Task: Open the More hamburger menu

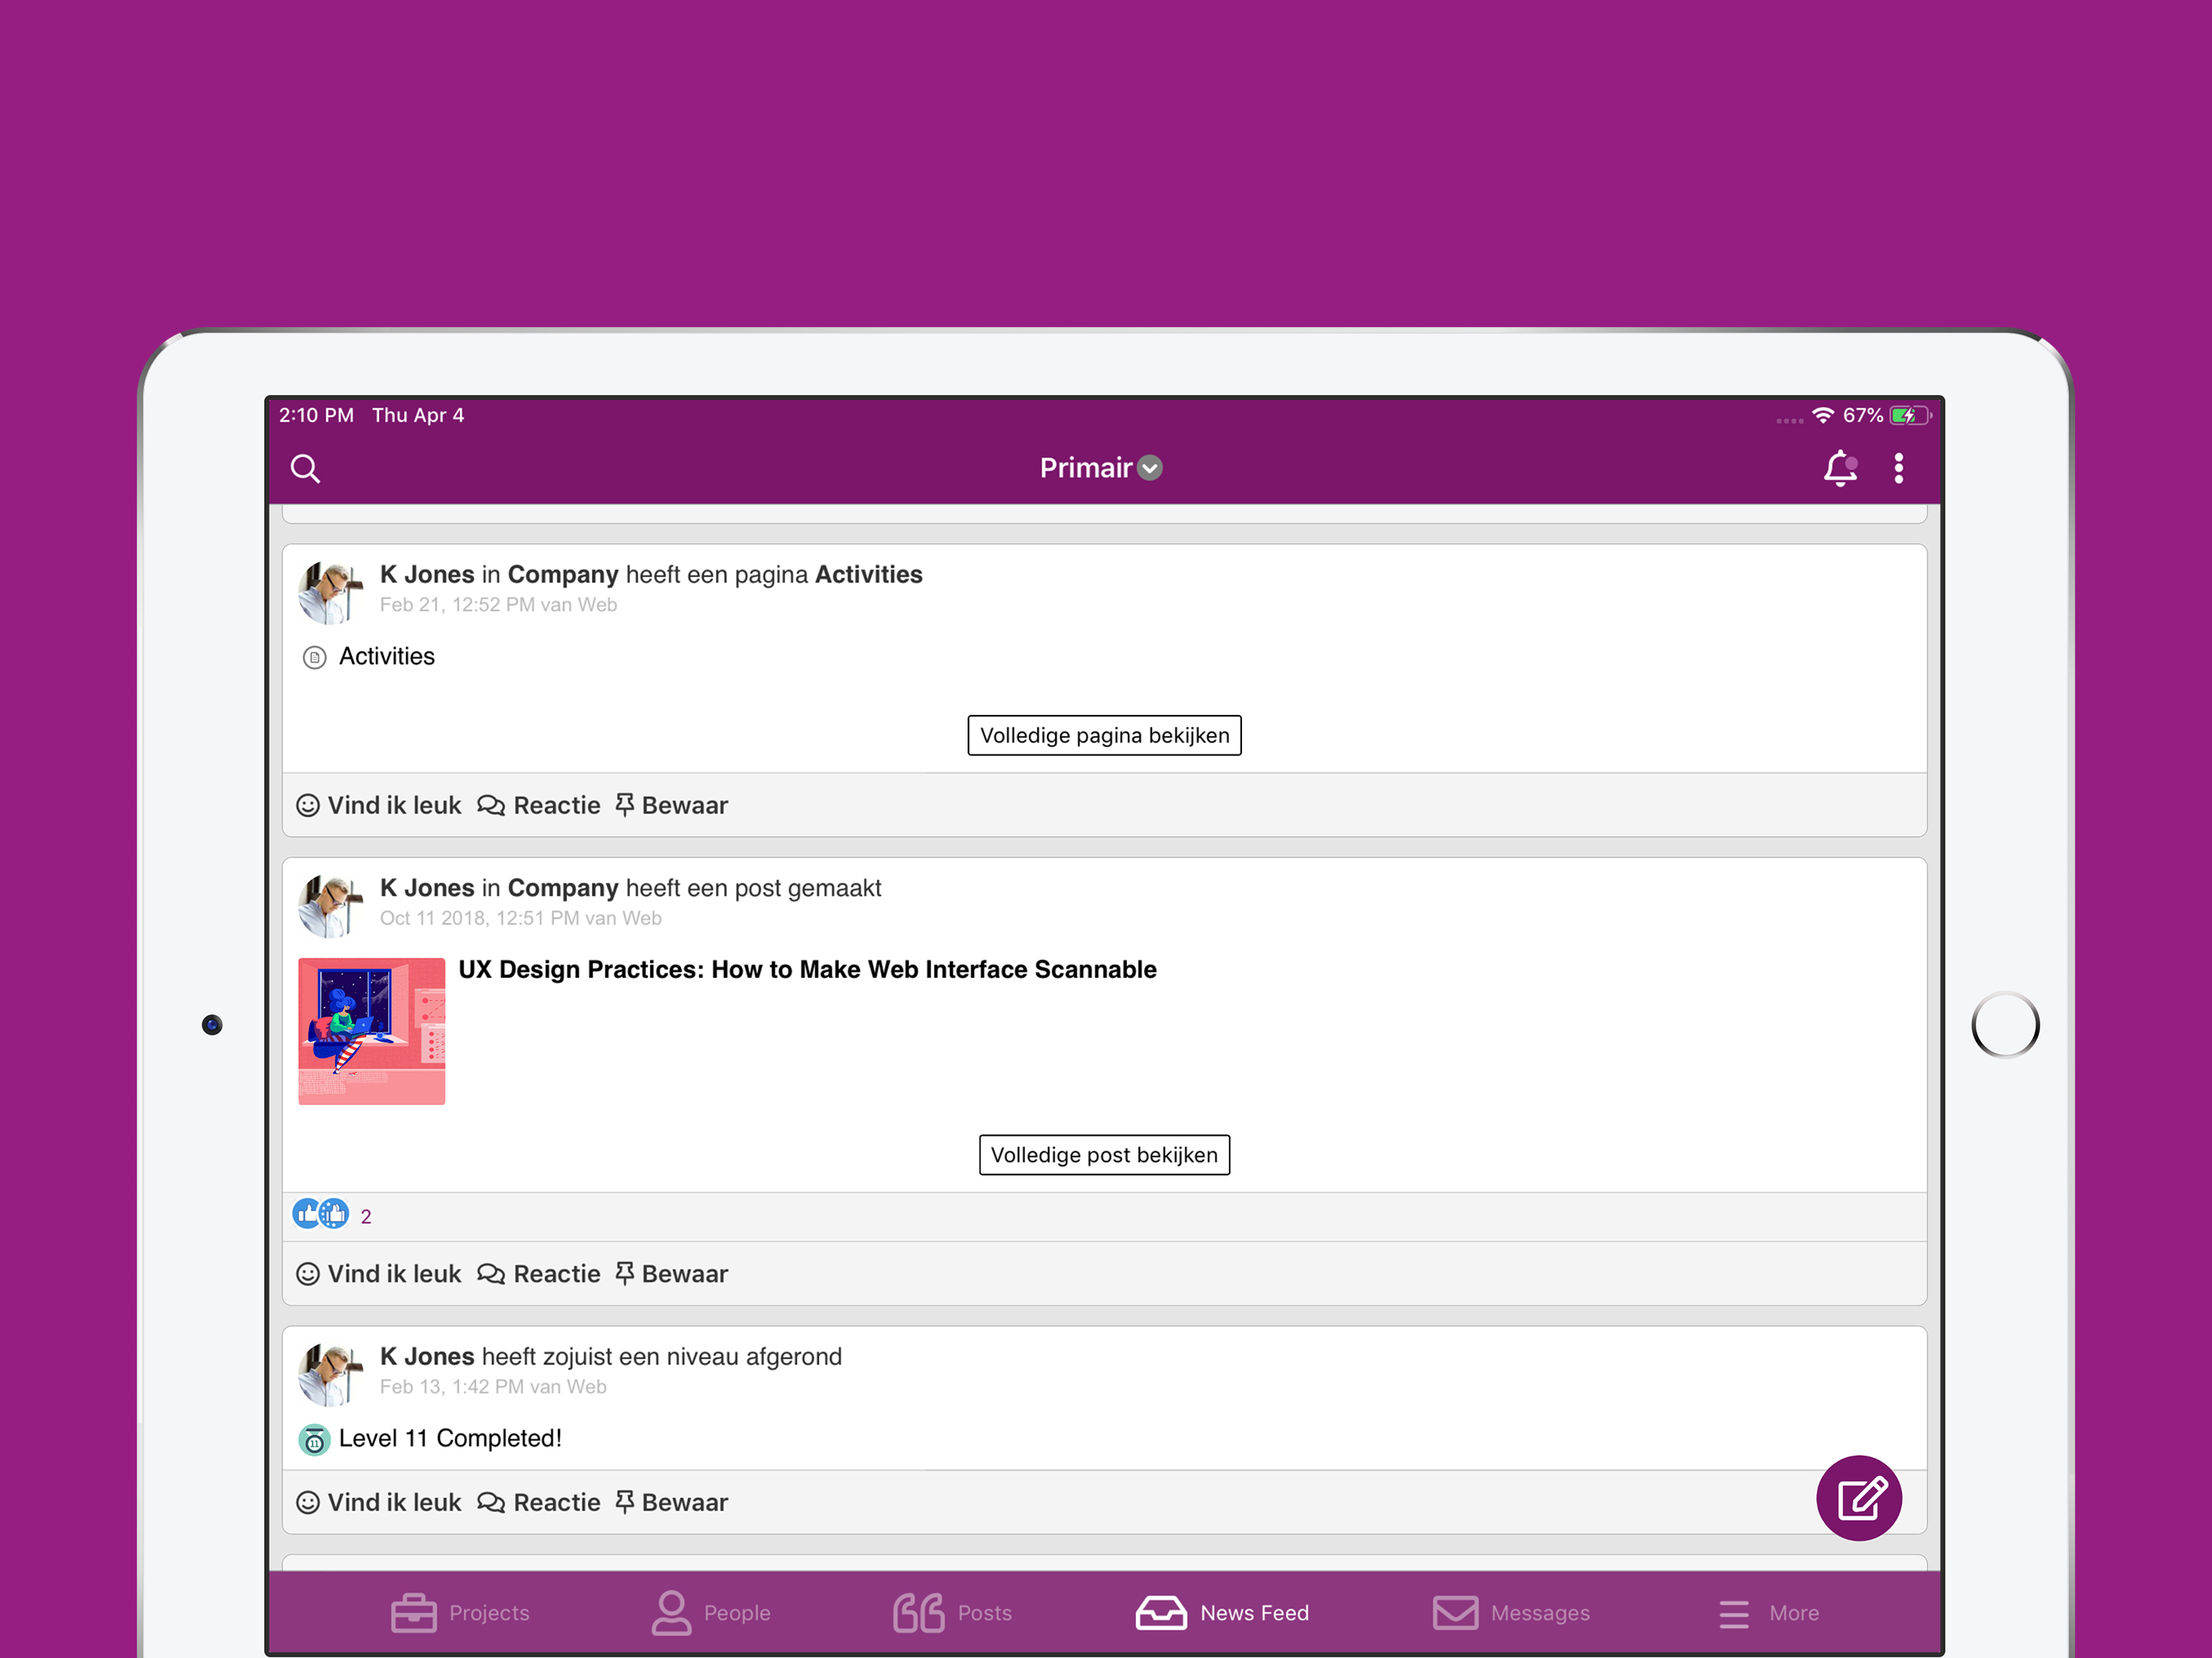Action: tap(1768, 1612)
